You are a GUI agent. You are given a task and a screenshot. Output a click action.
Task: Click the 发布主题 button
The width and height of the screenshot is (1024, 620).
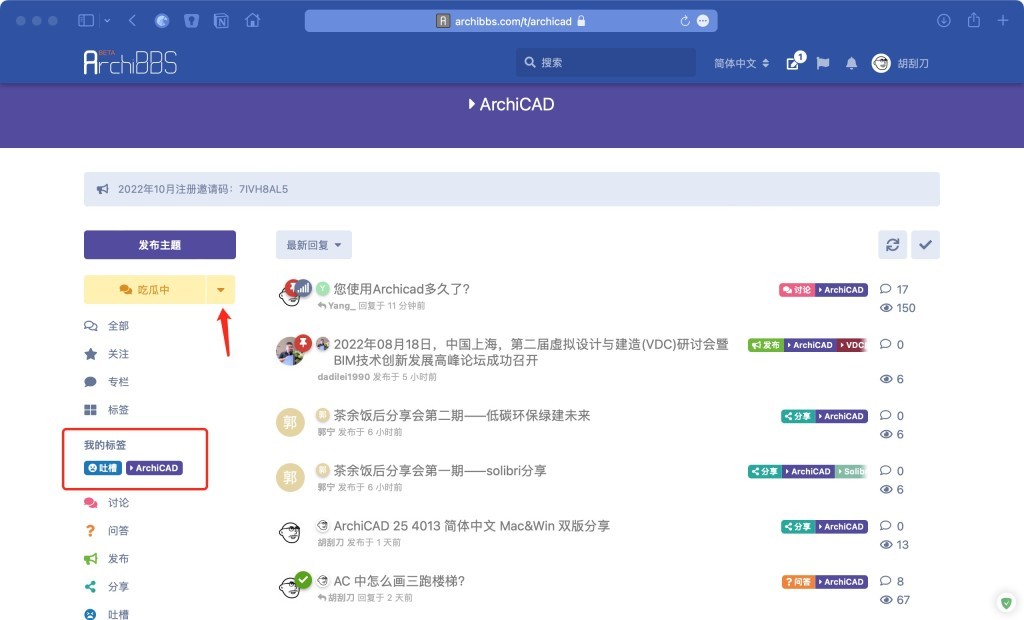coord(160,245)
